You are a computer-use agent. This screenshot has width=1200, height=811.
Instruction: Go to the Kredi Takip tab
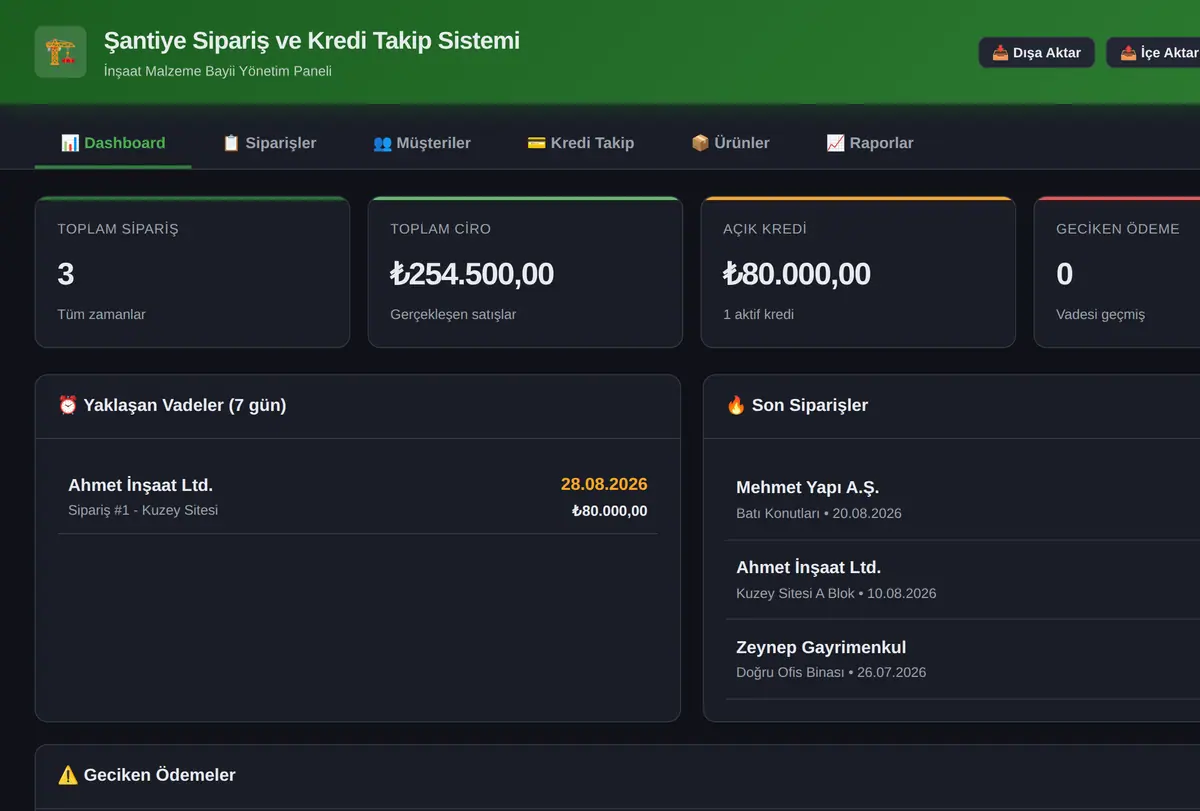(x=581, y=143)
